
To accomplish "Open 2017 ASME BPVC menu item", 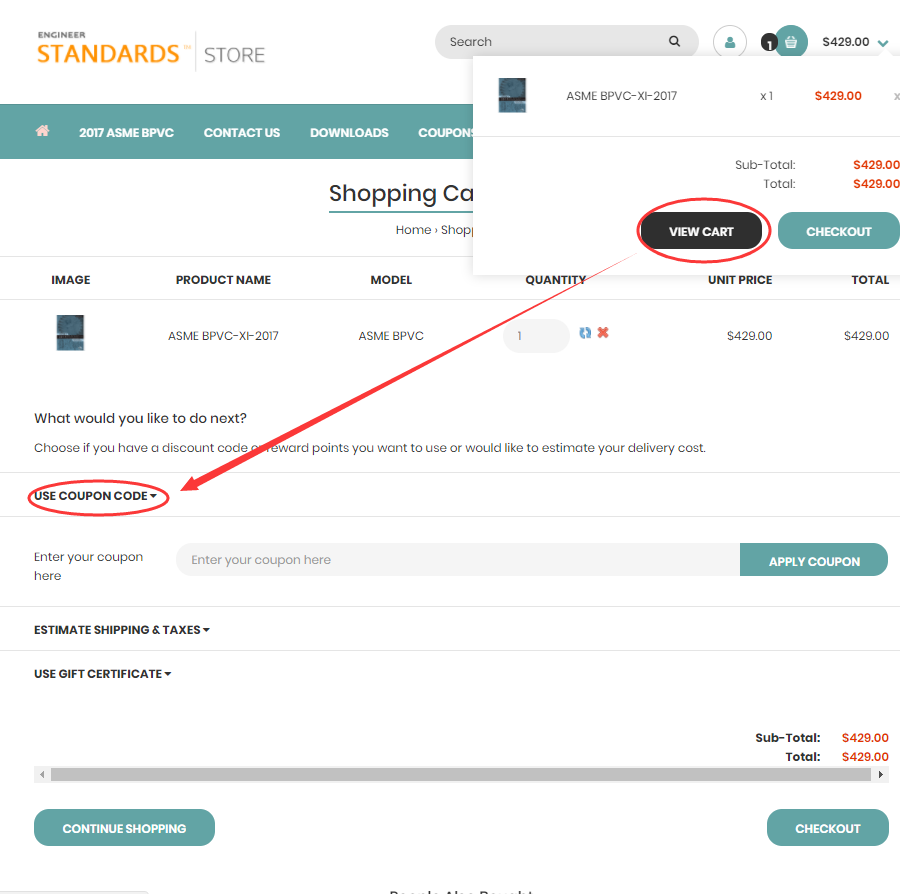I will click(x=126, y=133).
